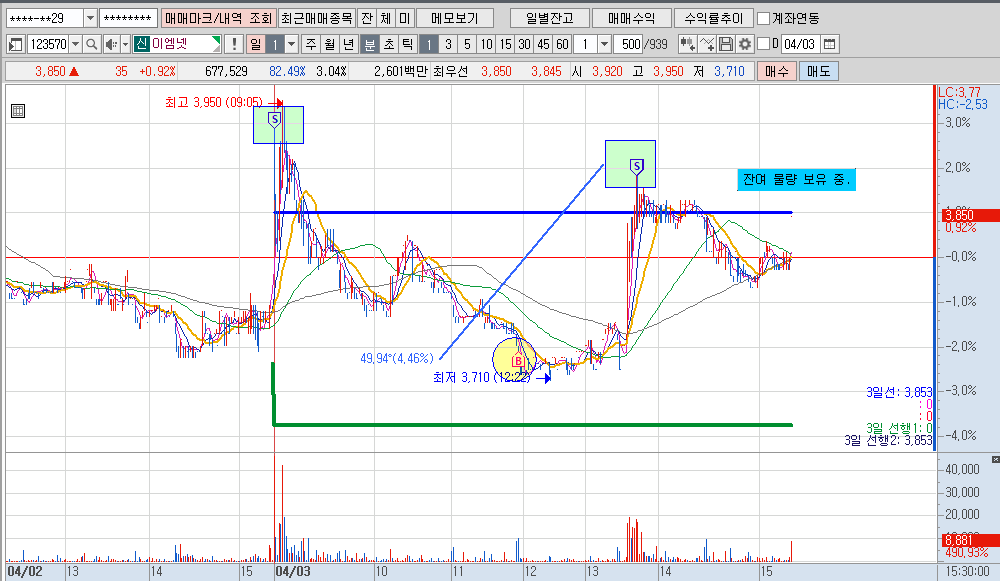Screen dimensions: 1000x581
Task: Click the stock code input 123570
Action: 48,44
